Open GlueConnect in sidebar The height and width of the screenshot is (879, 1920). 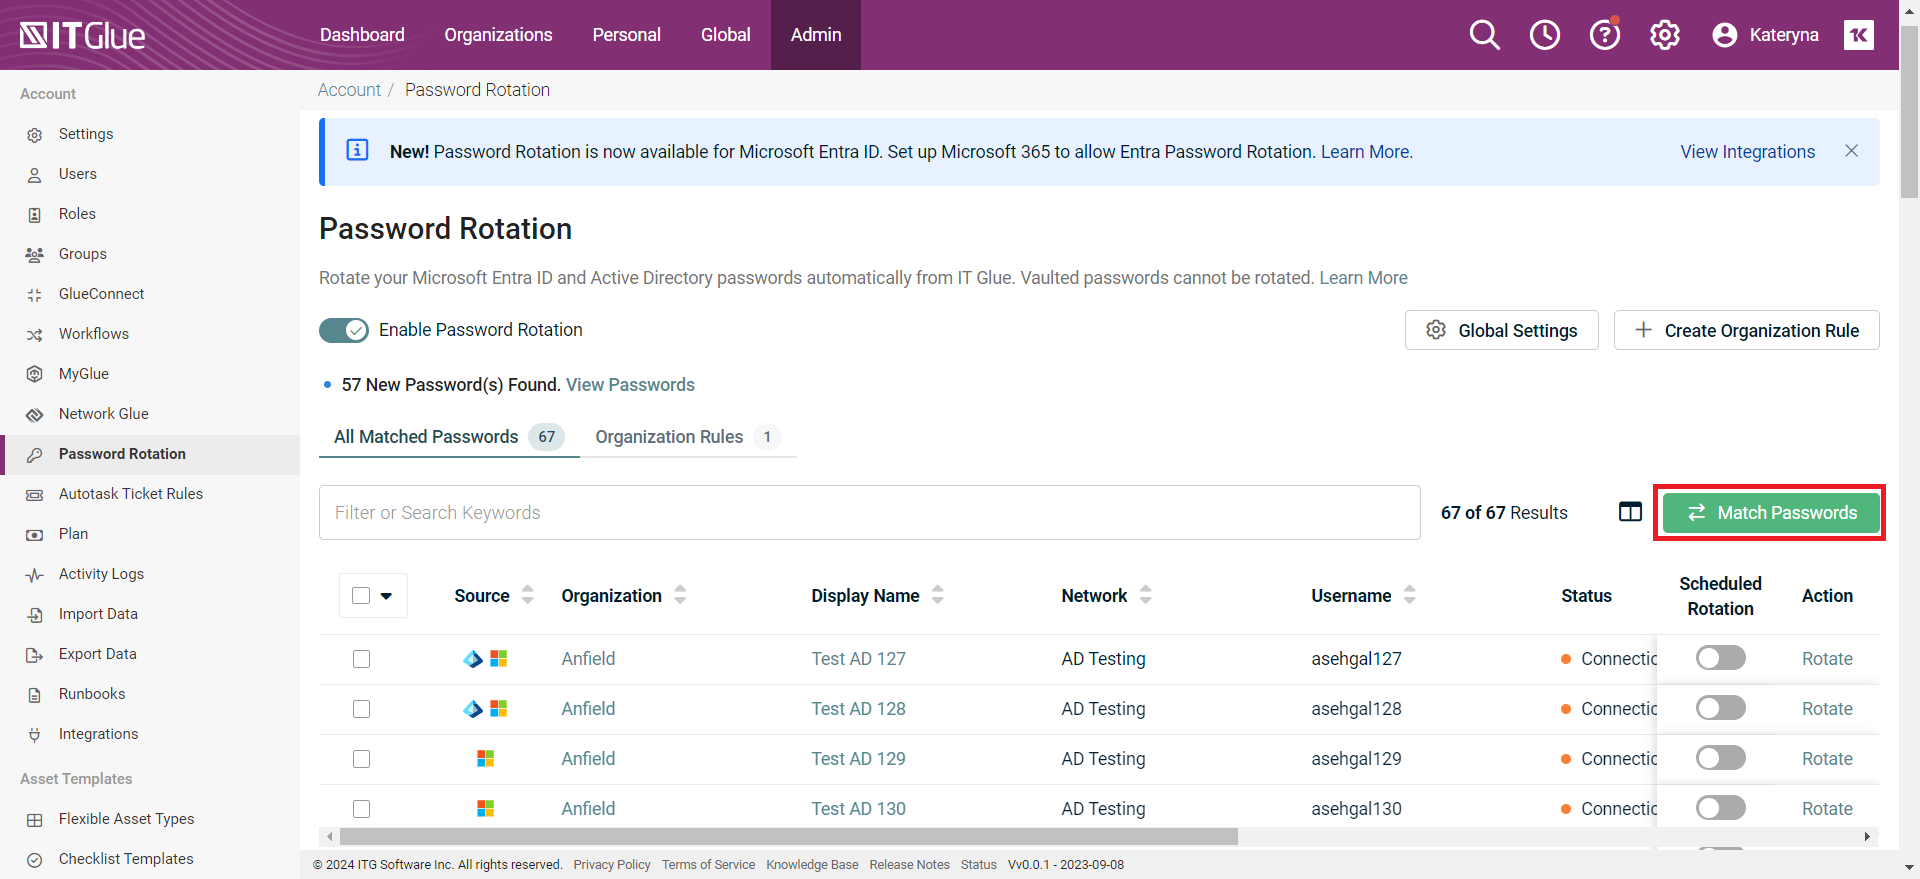click(101, 294)
